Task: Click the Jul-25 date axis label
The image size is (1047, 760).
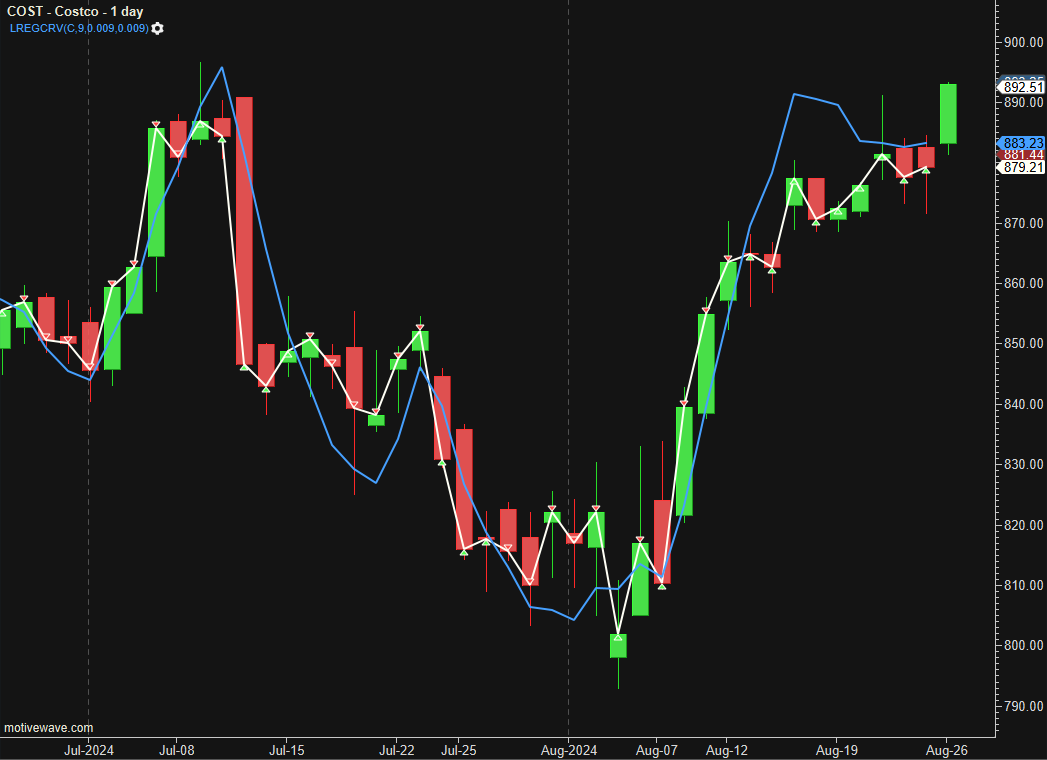Action: point(459,750)
